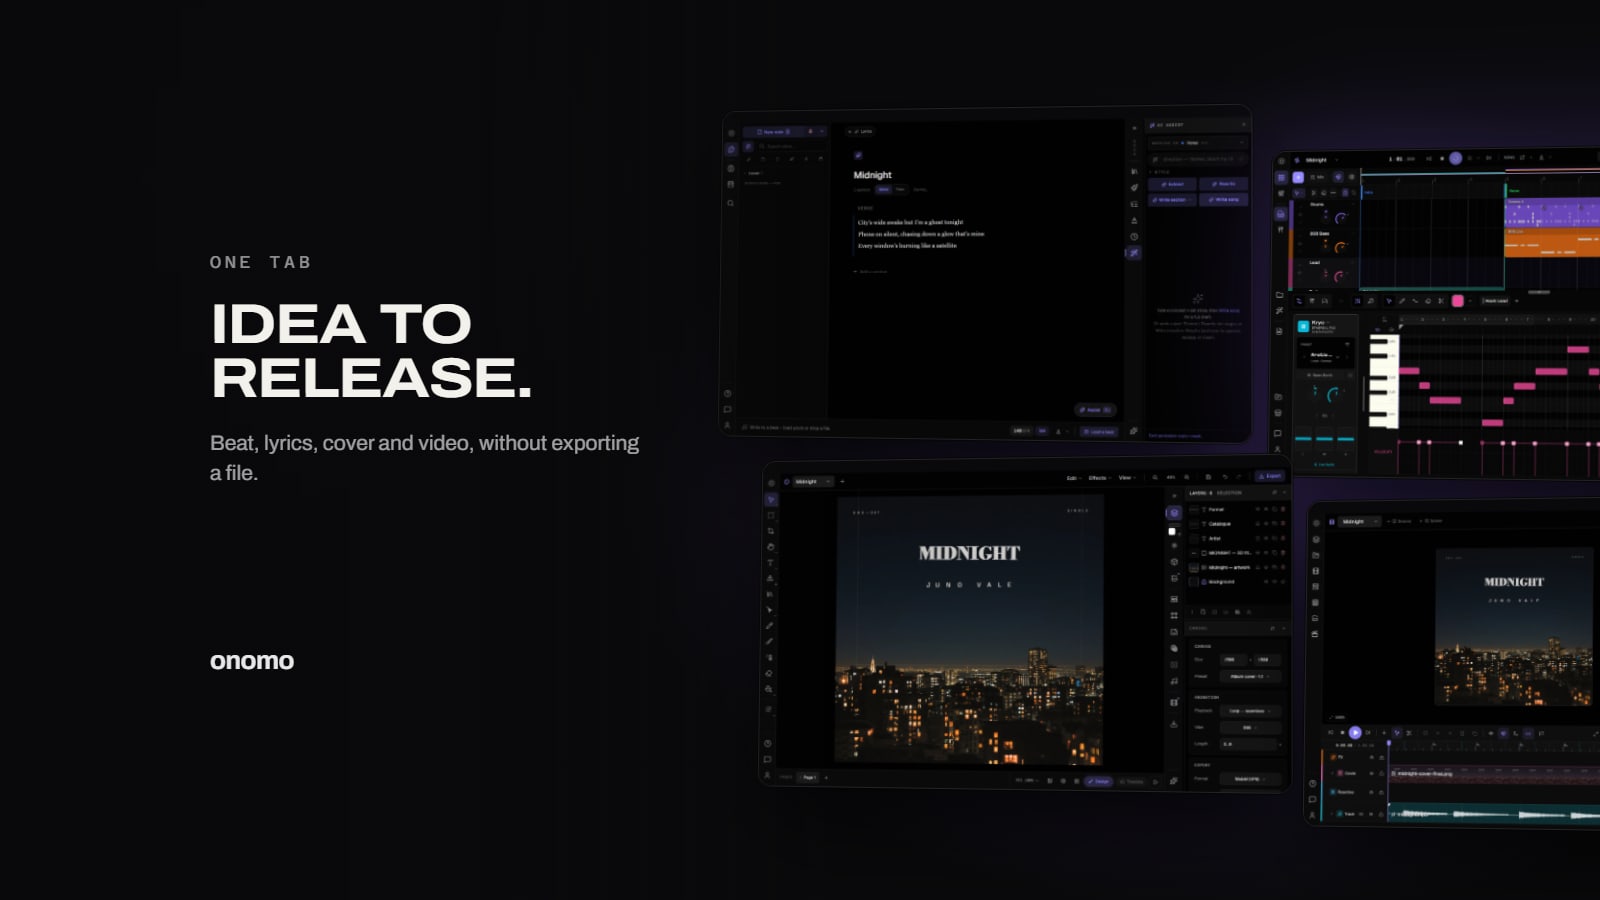Click the Load a beat button
Image resolution: width=1600 pixels, height=900 pixels.
click(1099, 431)
